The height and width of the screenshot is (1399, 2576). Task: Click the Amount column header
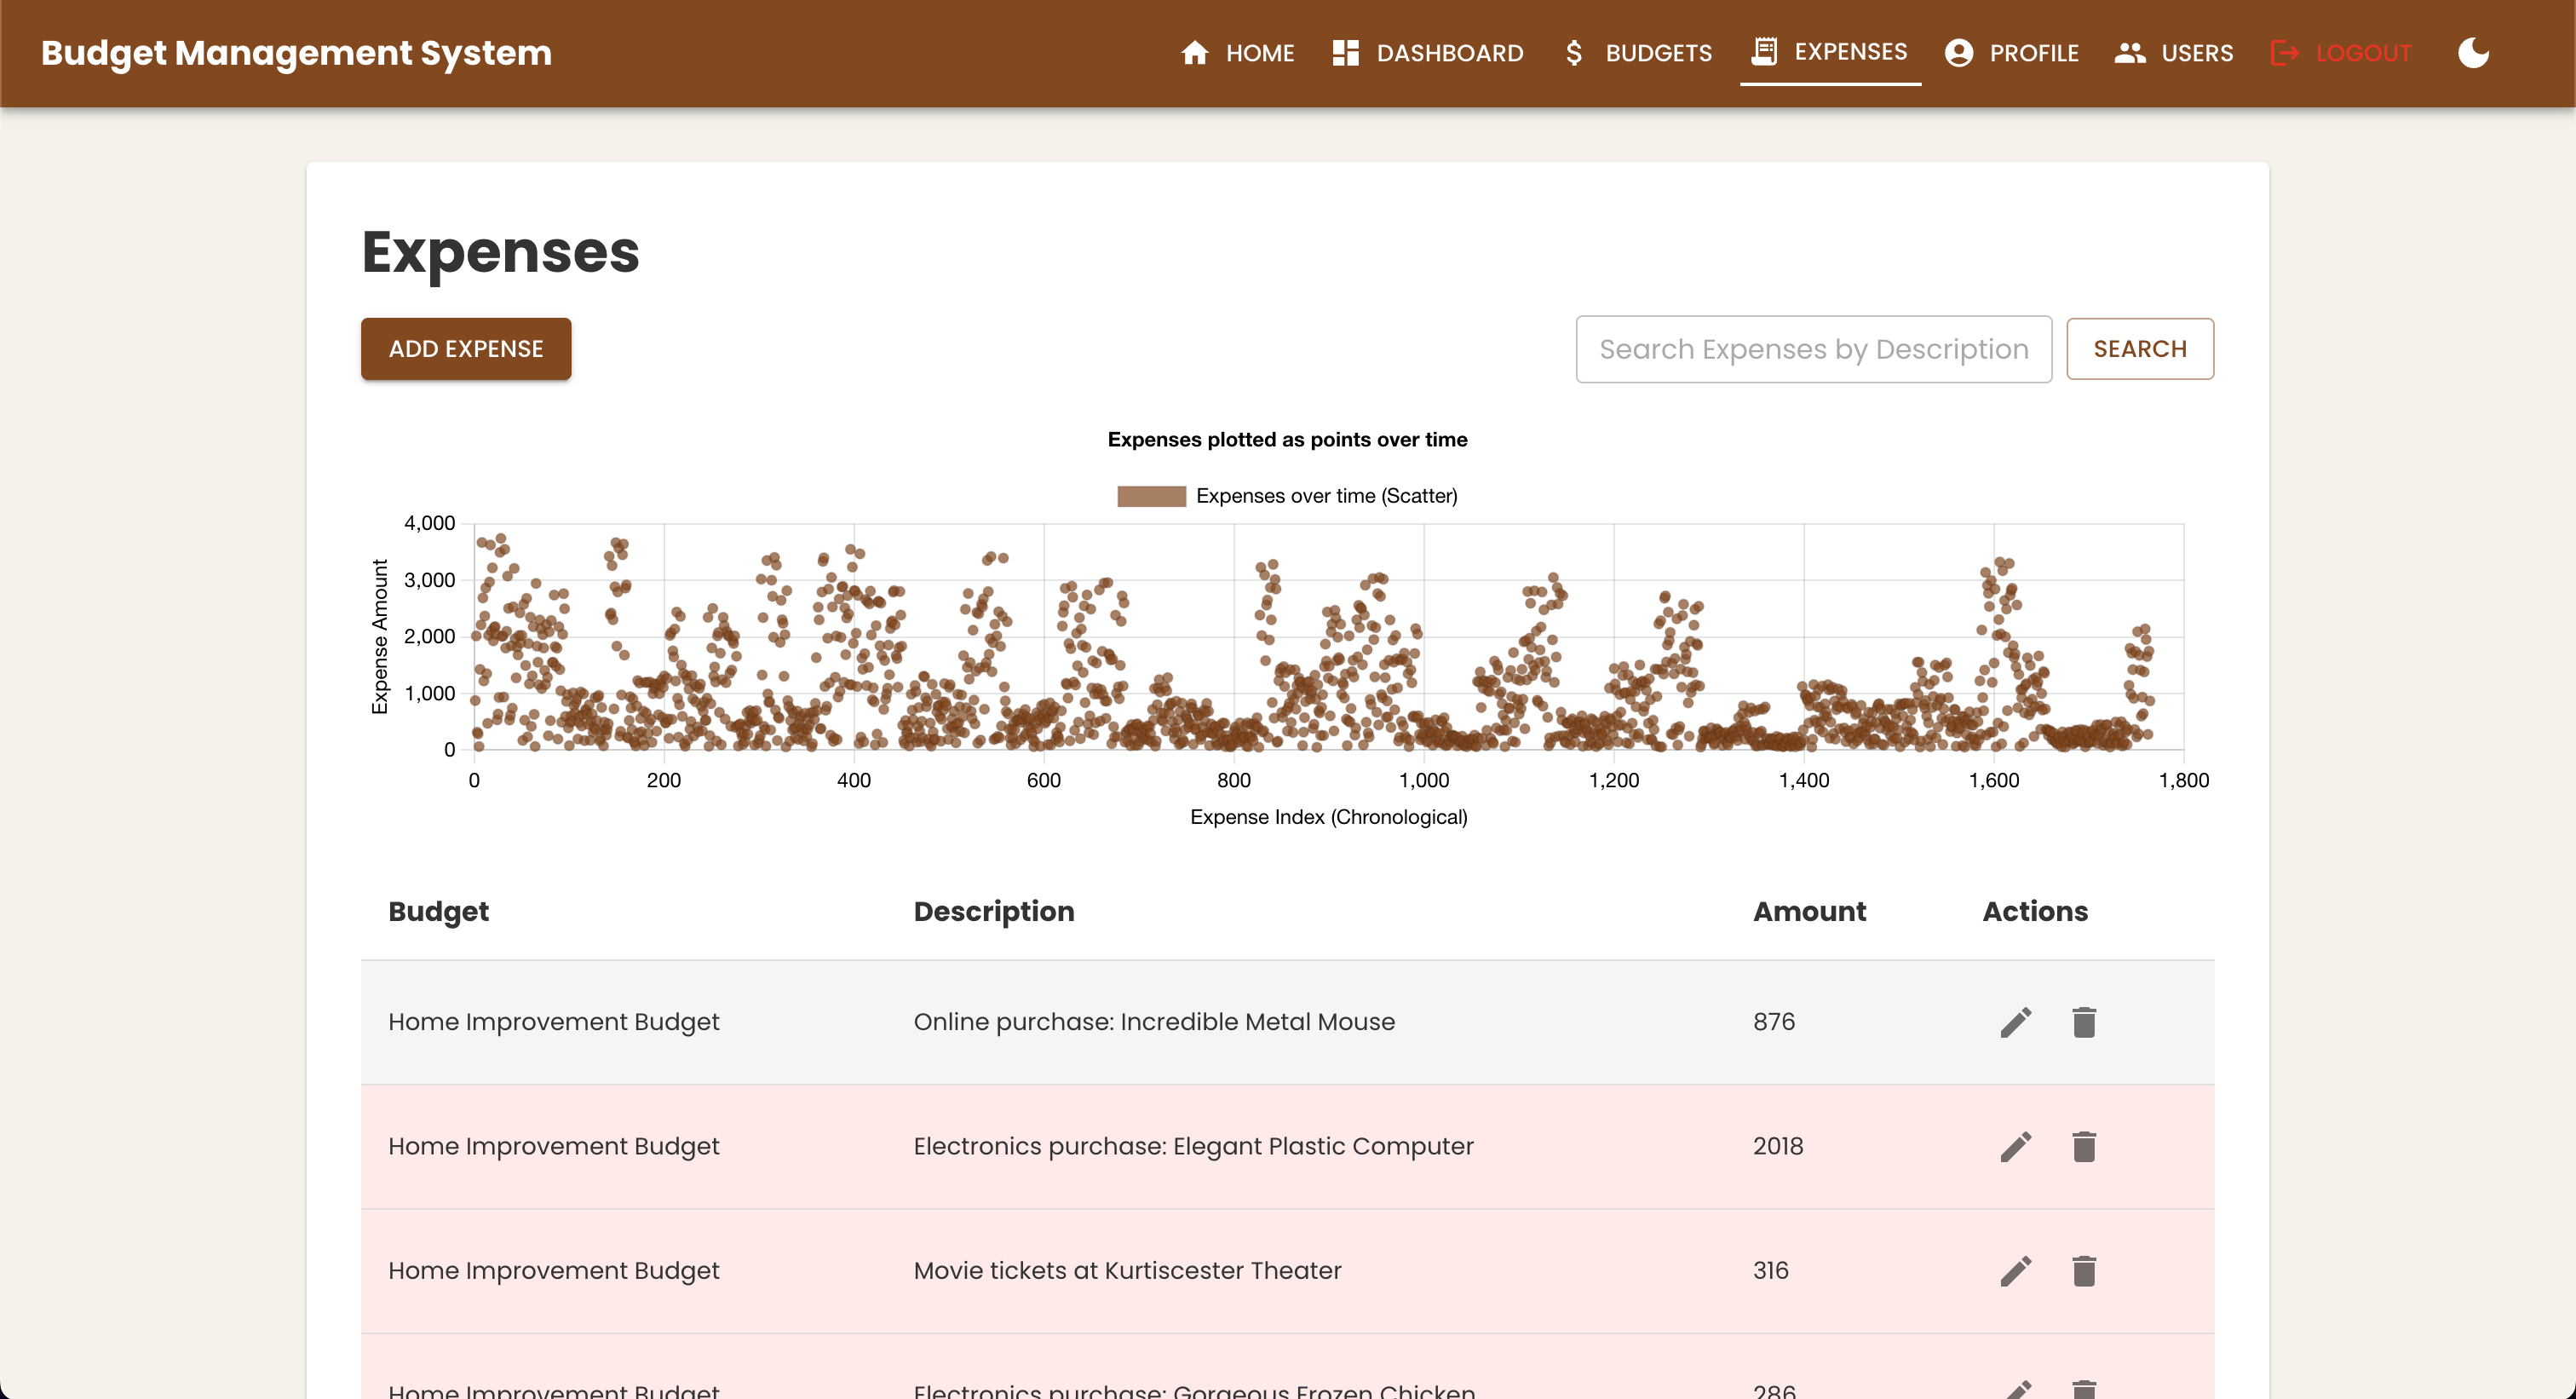tap(1809, 911)
